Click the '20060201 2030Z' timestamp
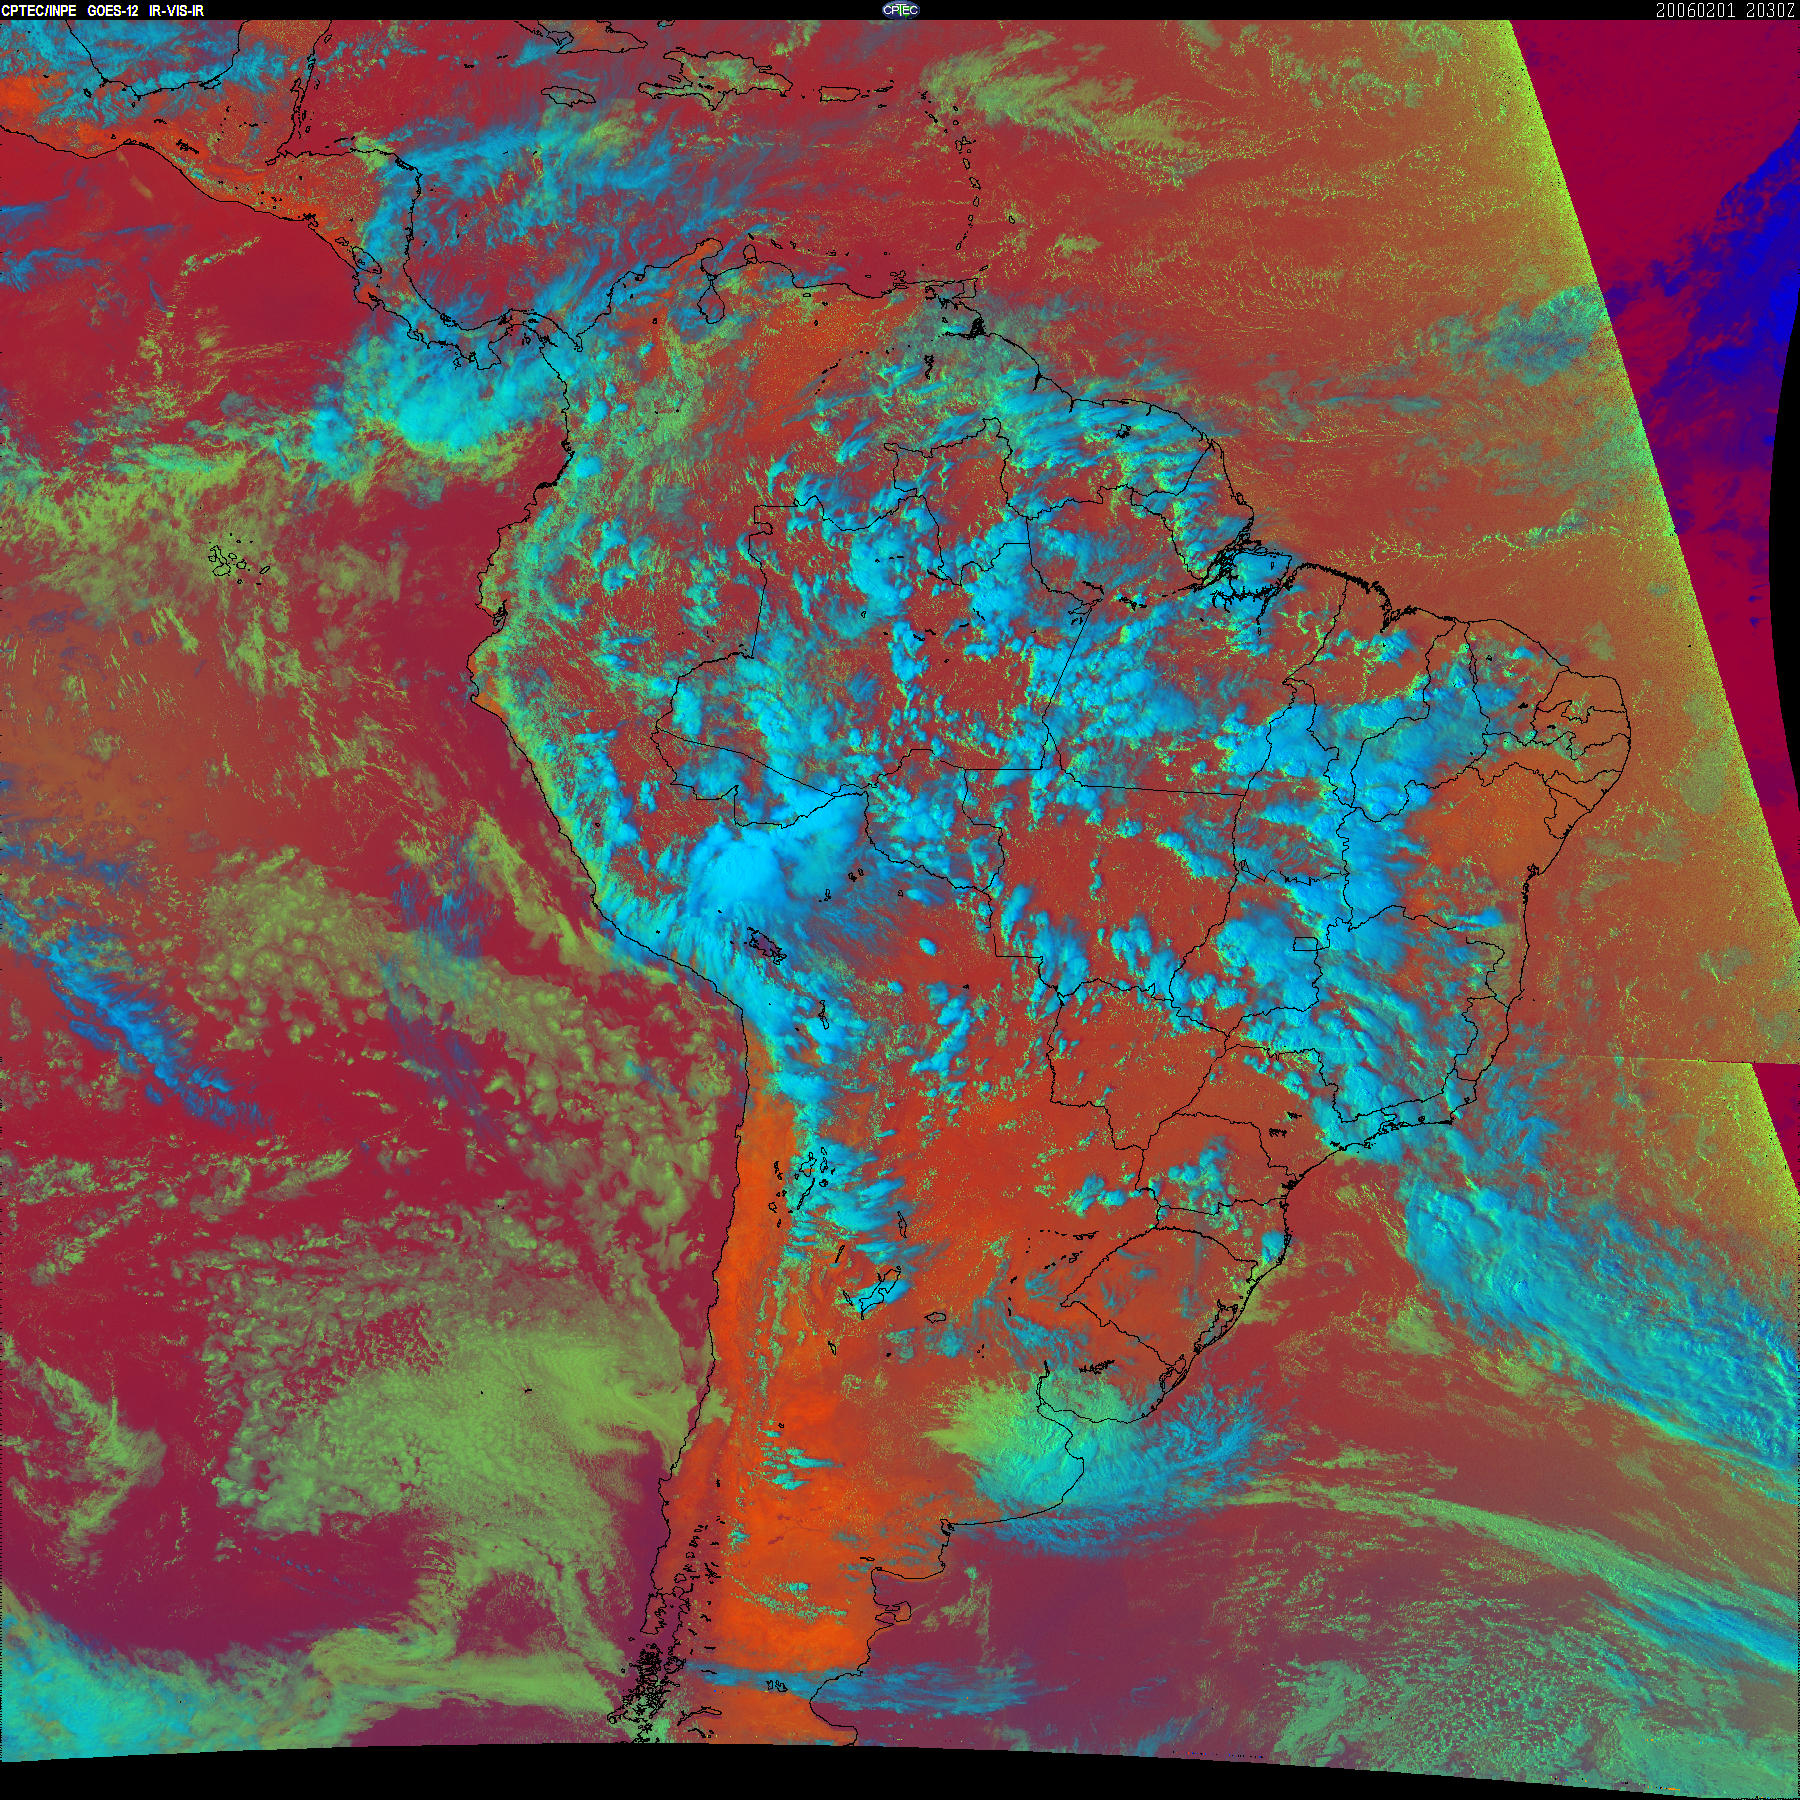 (1726, 10)
